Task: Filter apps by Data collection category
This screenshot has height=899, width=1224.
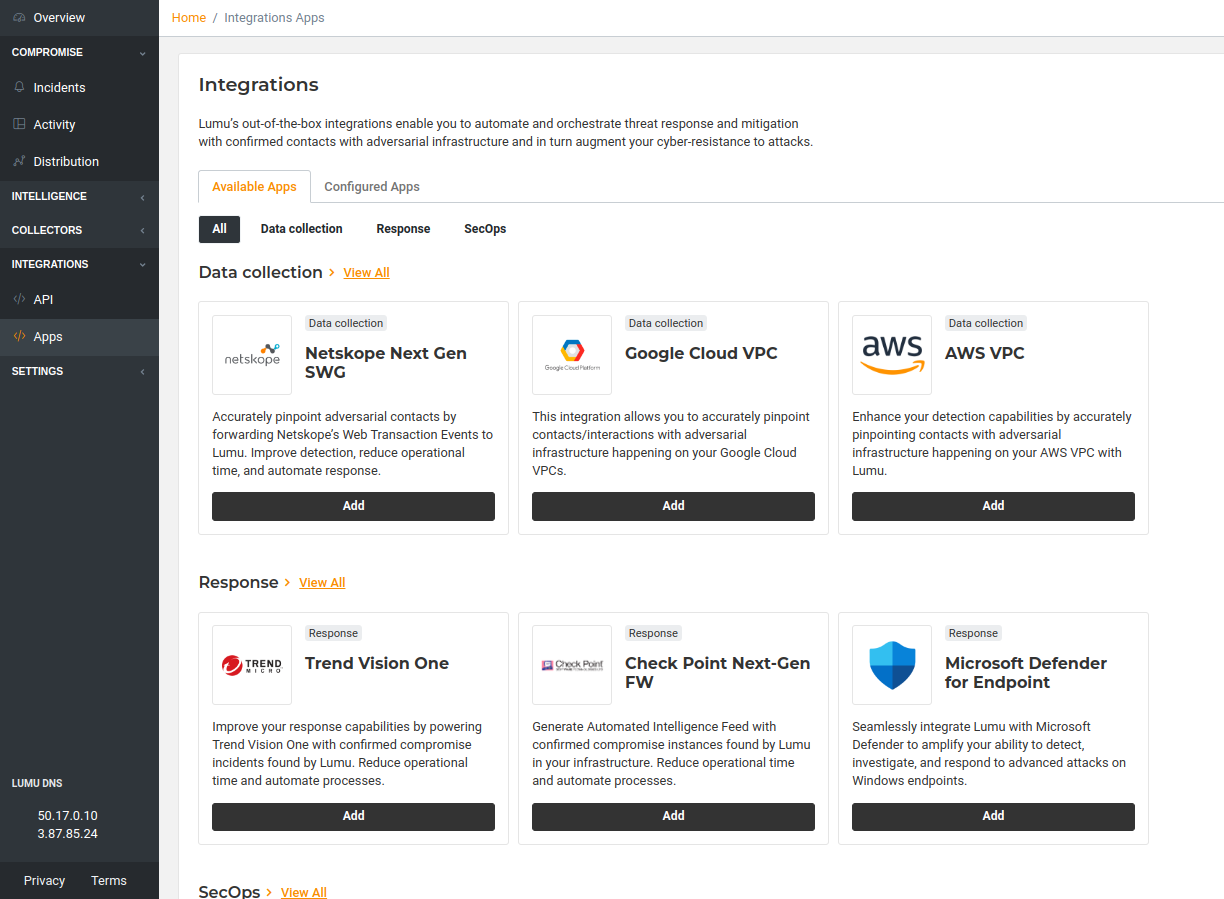Action: (x=301, y=229)
